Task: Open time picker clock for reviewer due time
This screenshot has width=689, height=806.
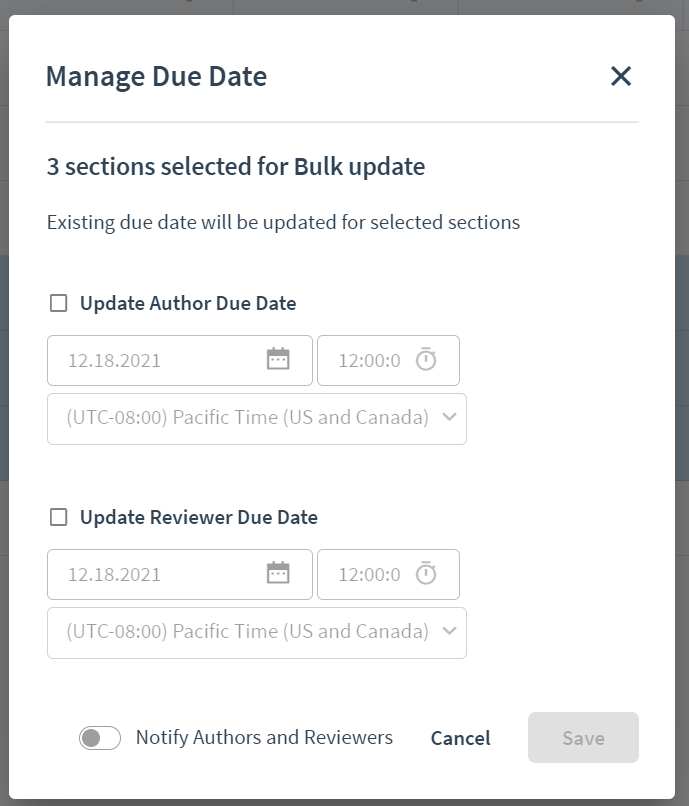Action: (426, 573)
